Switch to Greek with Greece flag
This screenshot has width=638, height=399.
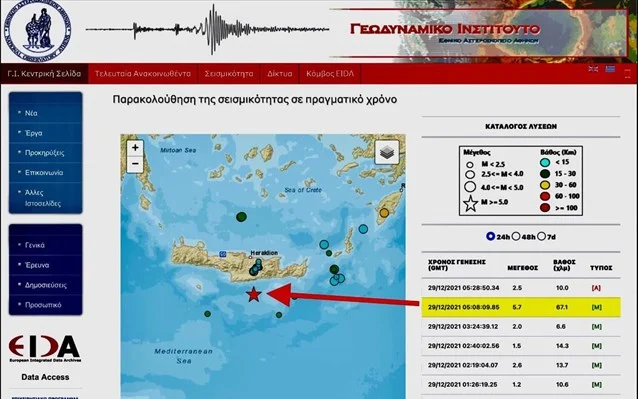[610, 69]
